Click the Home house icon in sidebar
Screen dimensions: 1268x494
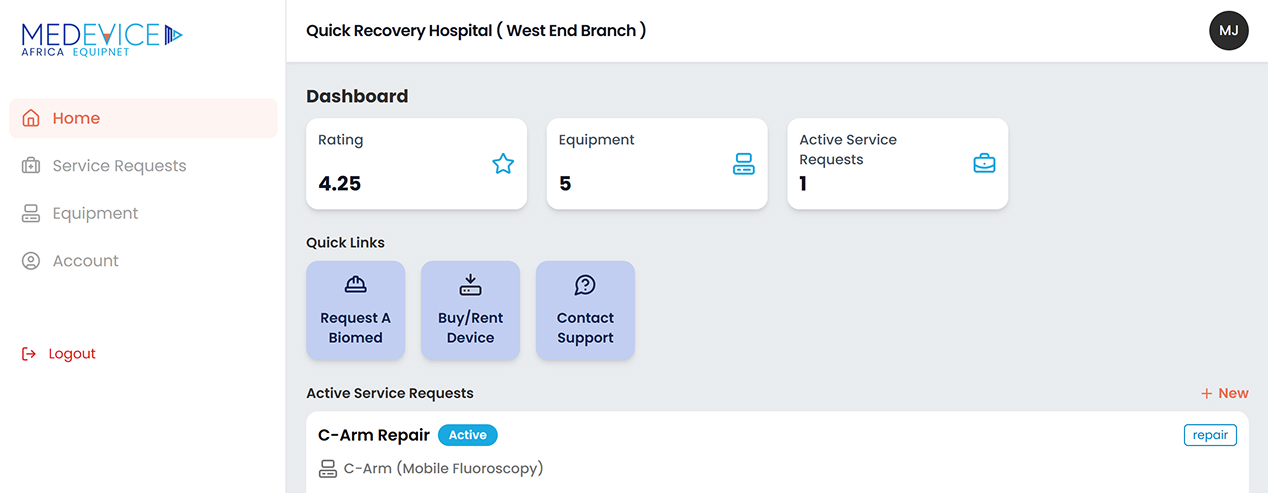(x=31, y=118)
